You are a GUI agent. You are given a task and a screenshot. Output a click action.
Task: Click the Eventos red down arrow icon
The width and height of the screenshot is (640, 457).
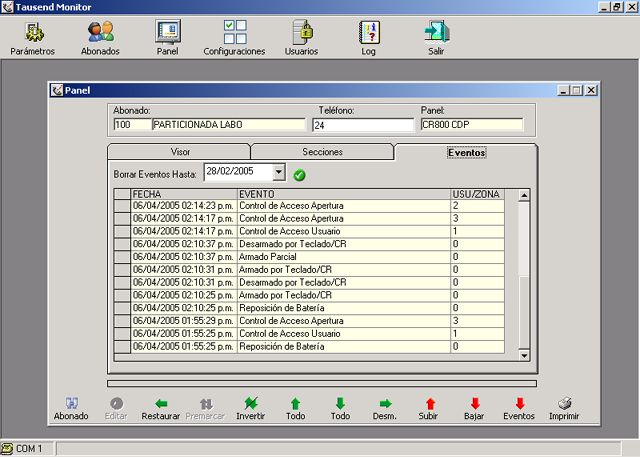pyautogui.click(x=520, y=404)
